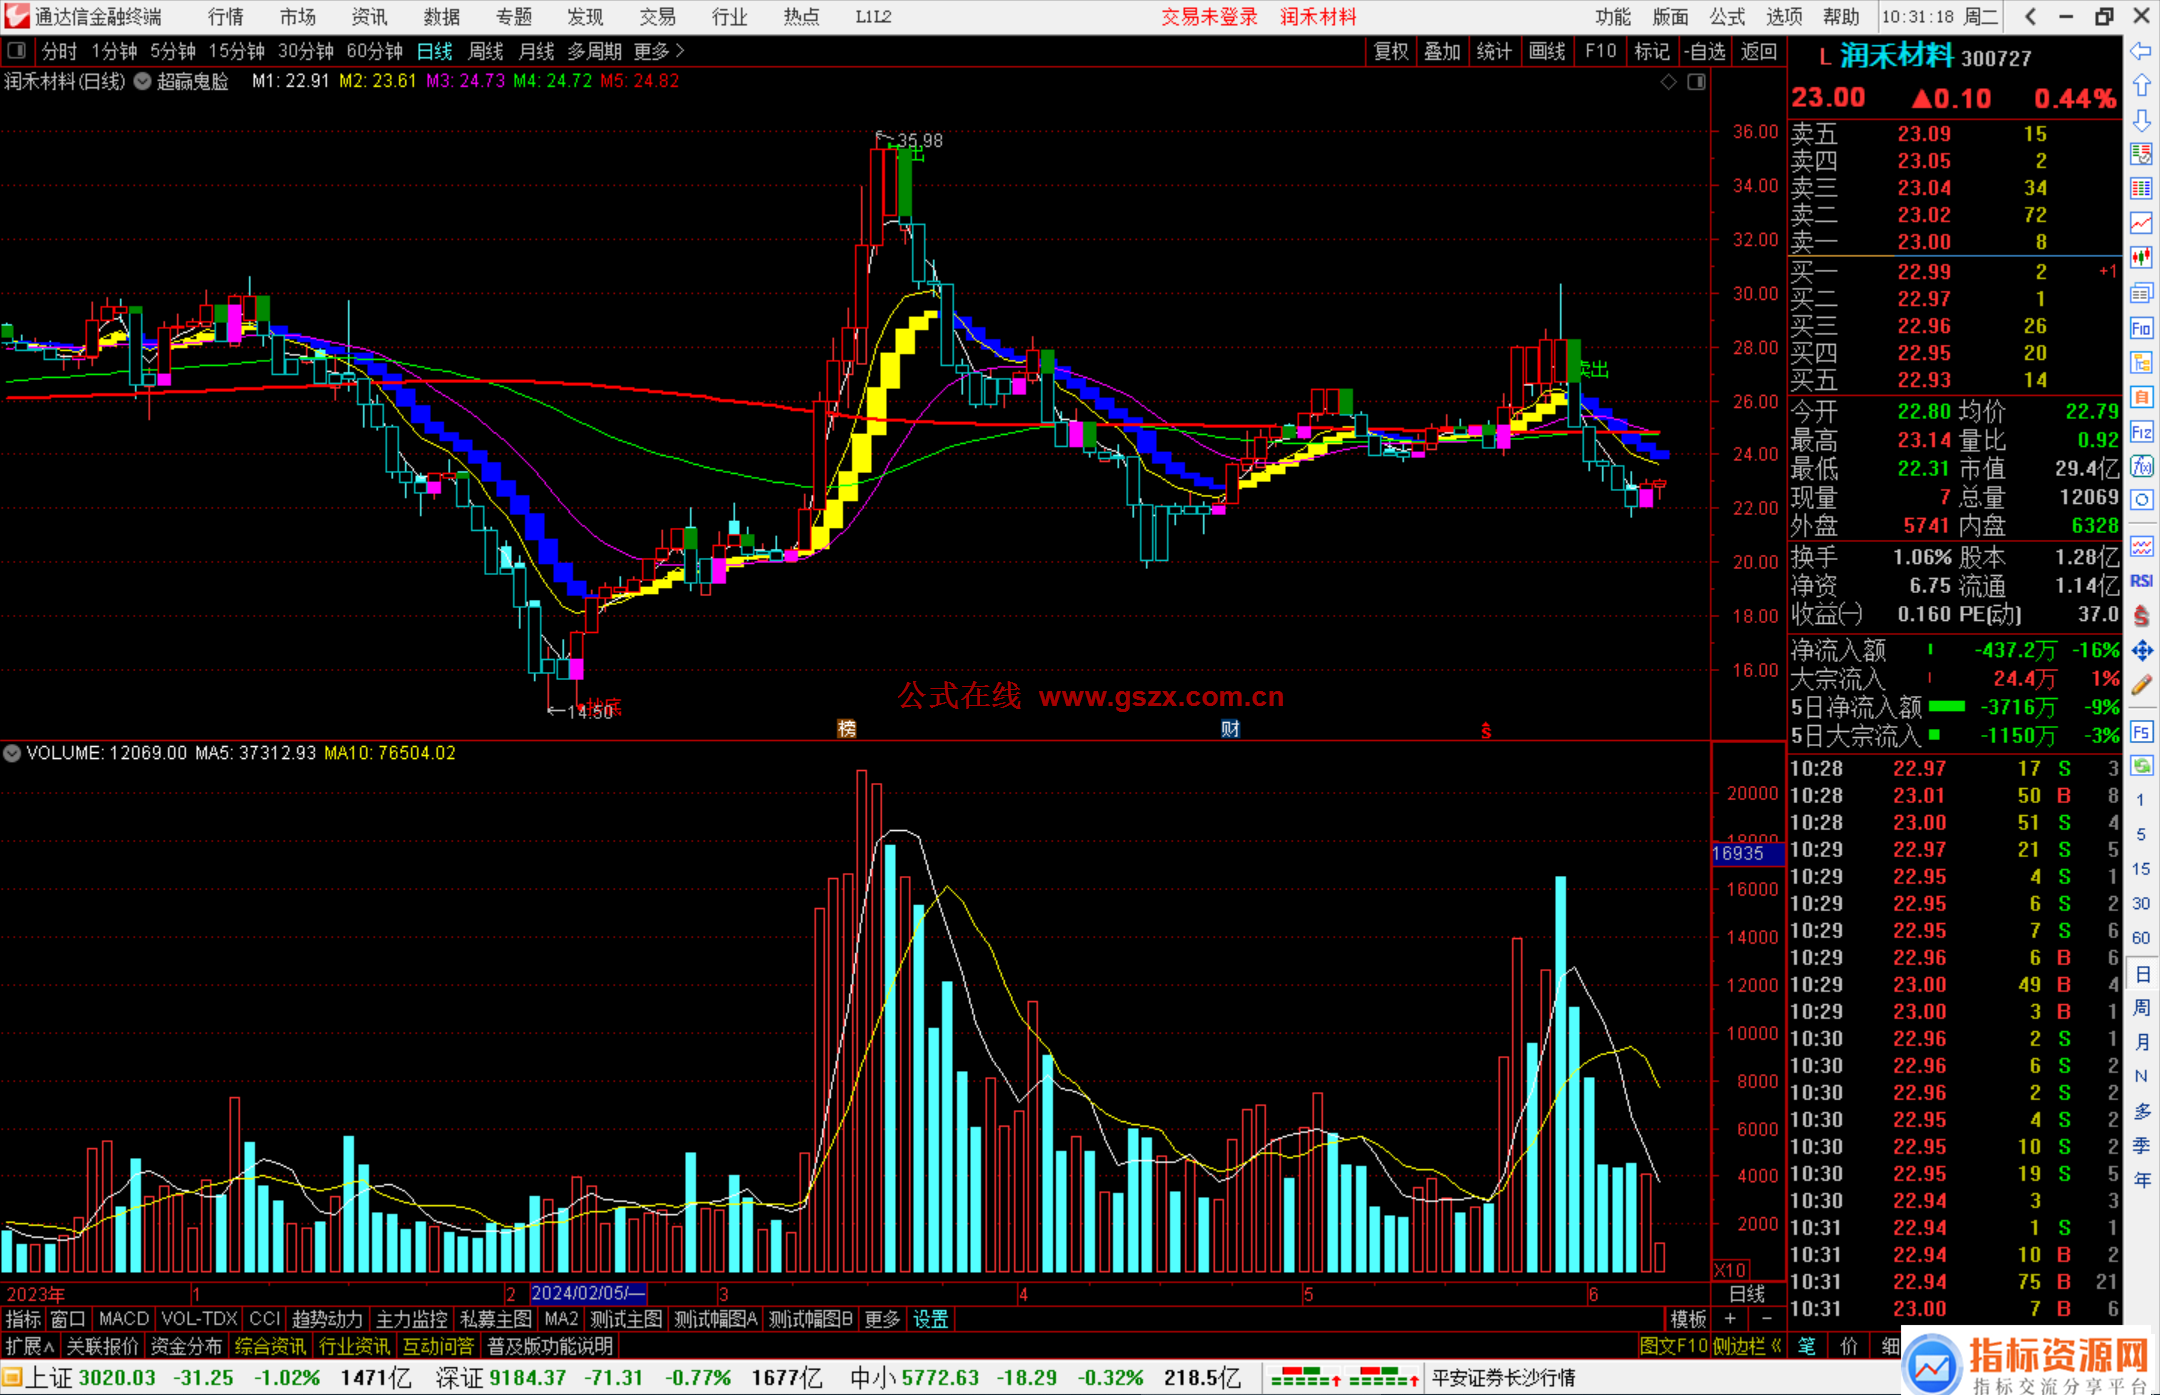This screenshot has height=1395, width=2160.
Task: Expand 更多 in bottom indicator tab bar
Action: 882,1319
